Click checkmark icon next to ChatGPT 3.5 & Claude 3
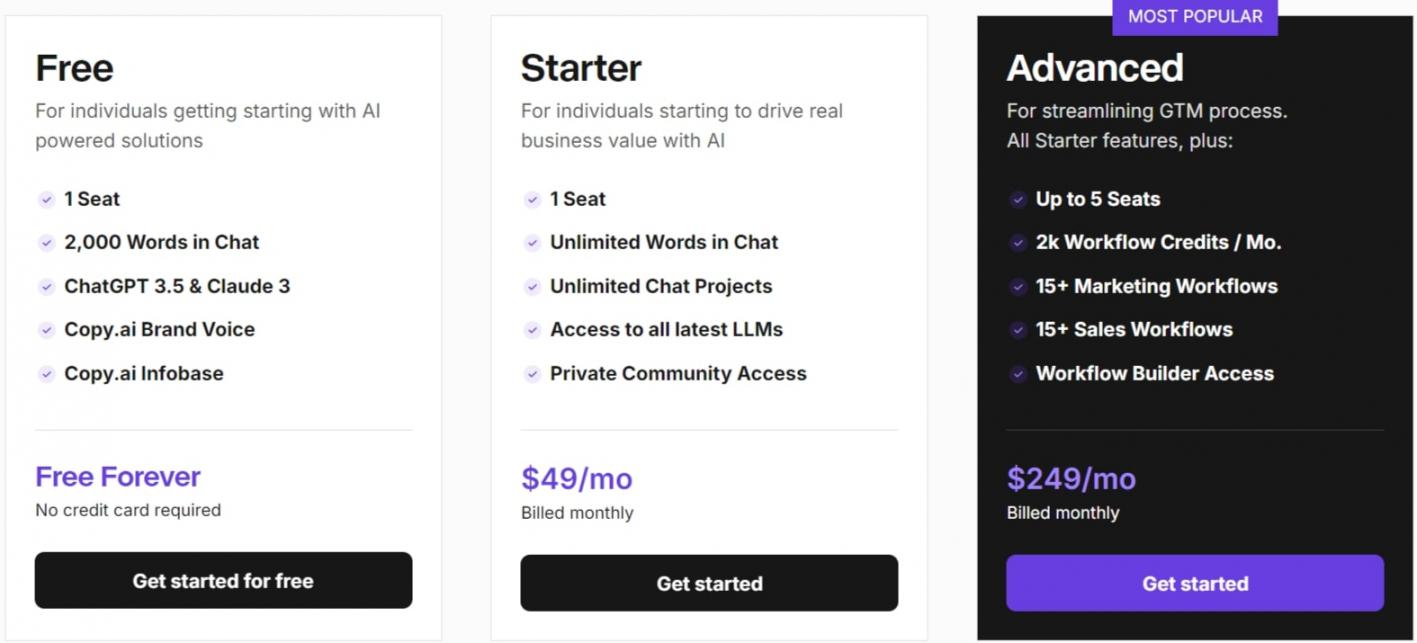This screenshot has width=1417, height=643. pyautogui.click(x=46, y=287)
